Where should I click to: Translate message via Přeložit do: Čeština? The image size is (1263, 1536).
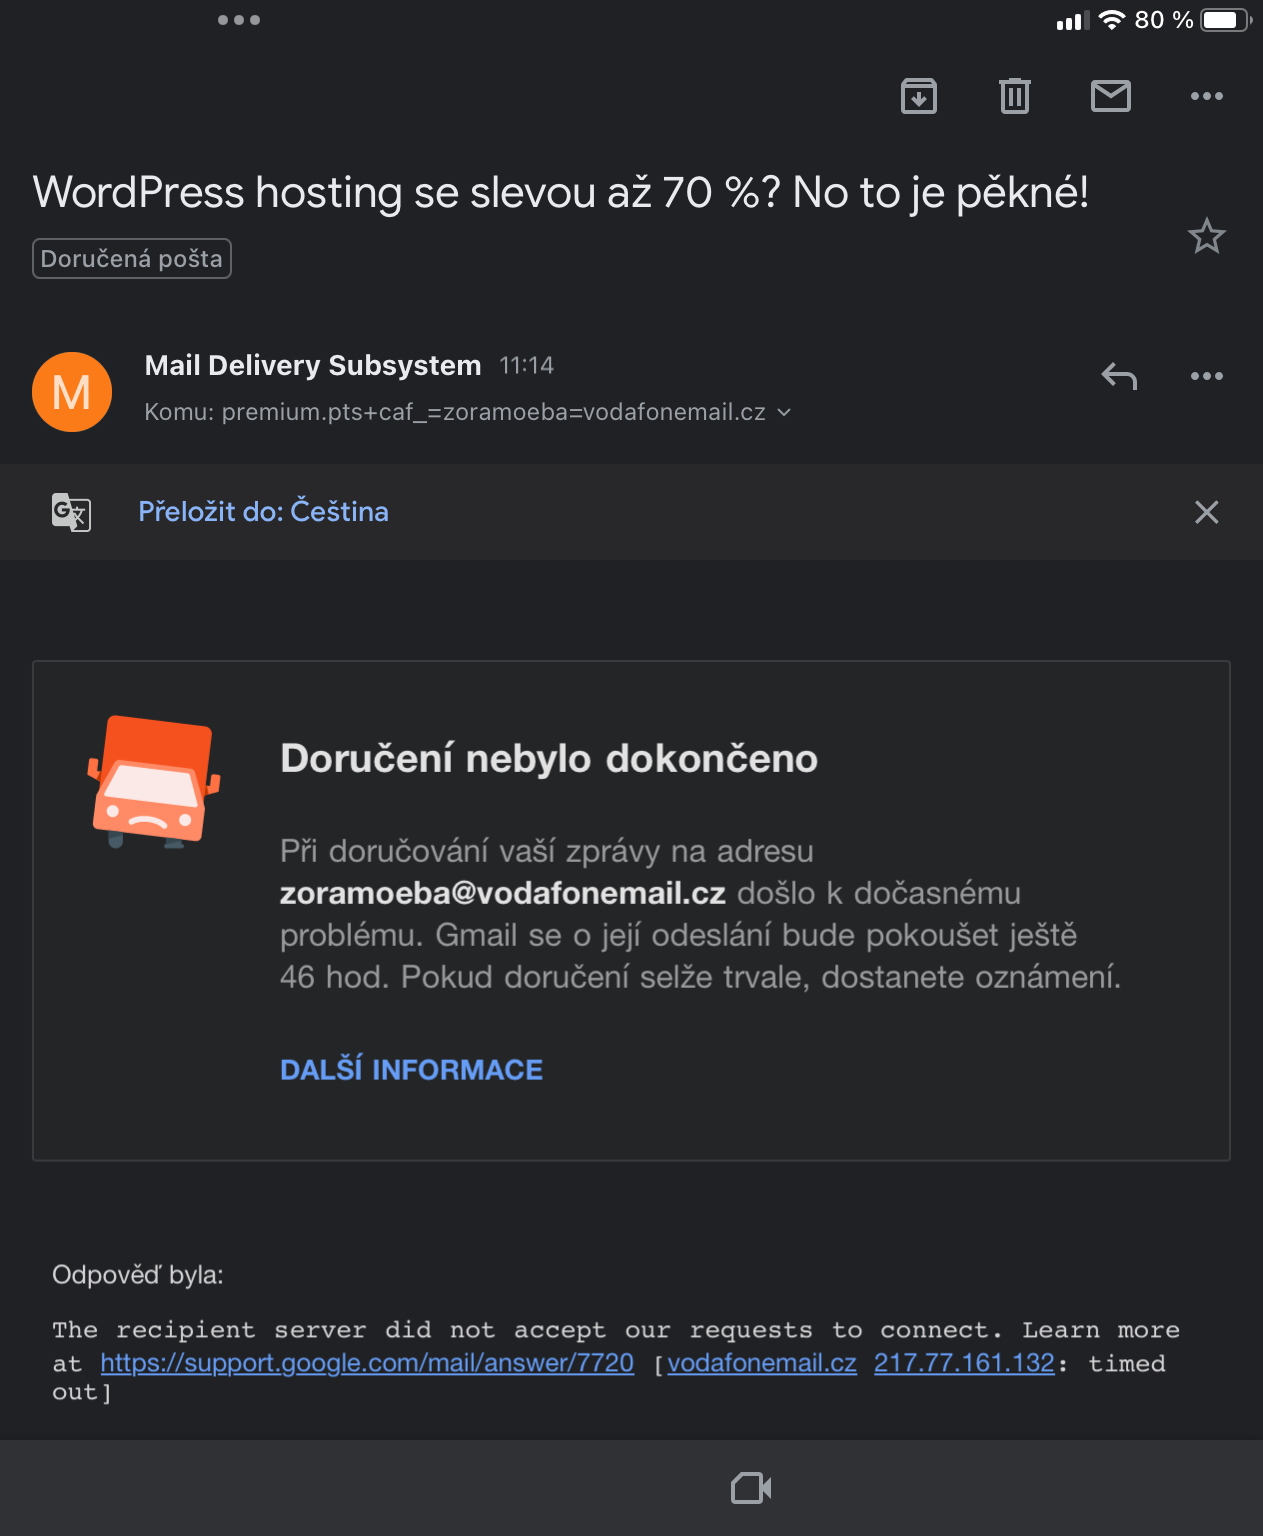click(x=263, y=511)
